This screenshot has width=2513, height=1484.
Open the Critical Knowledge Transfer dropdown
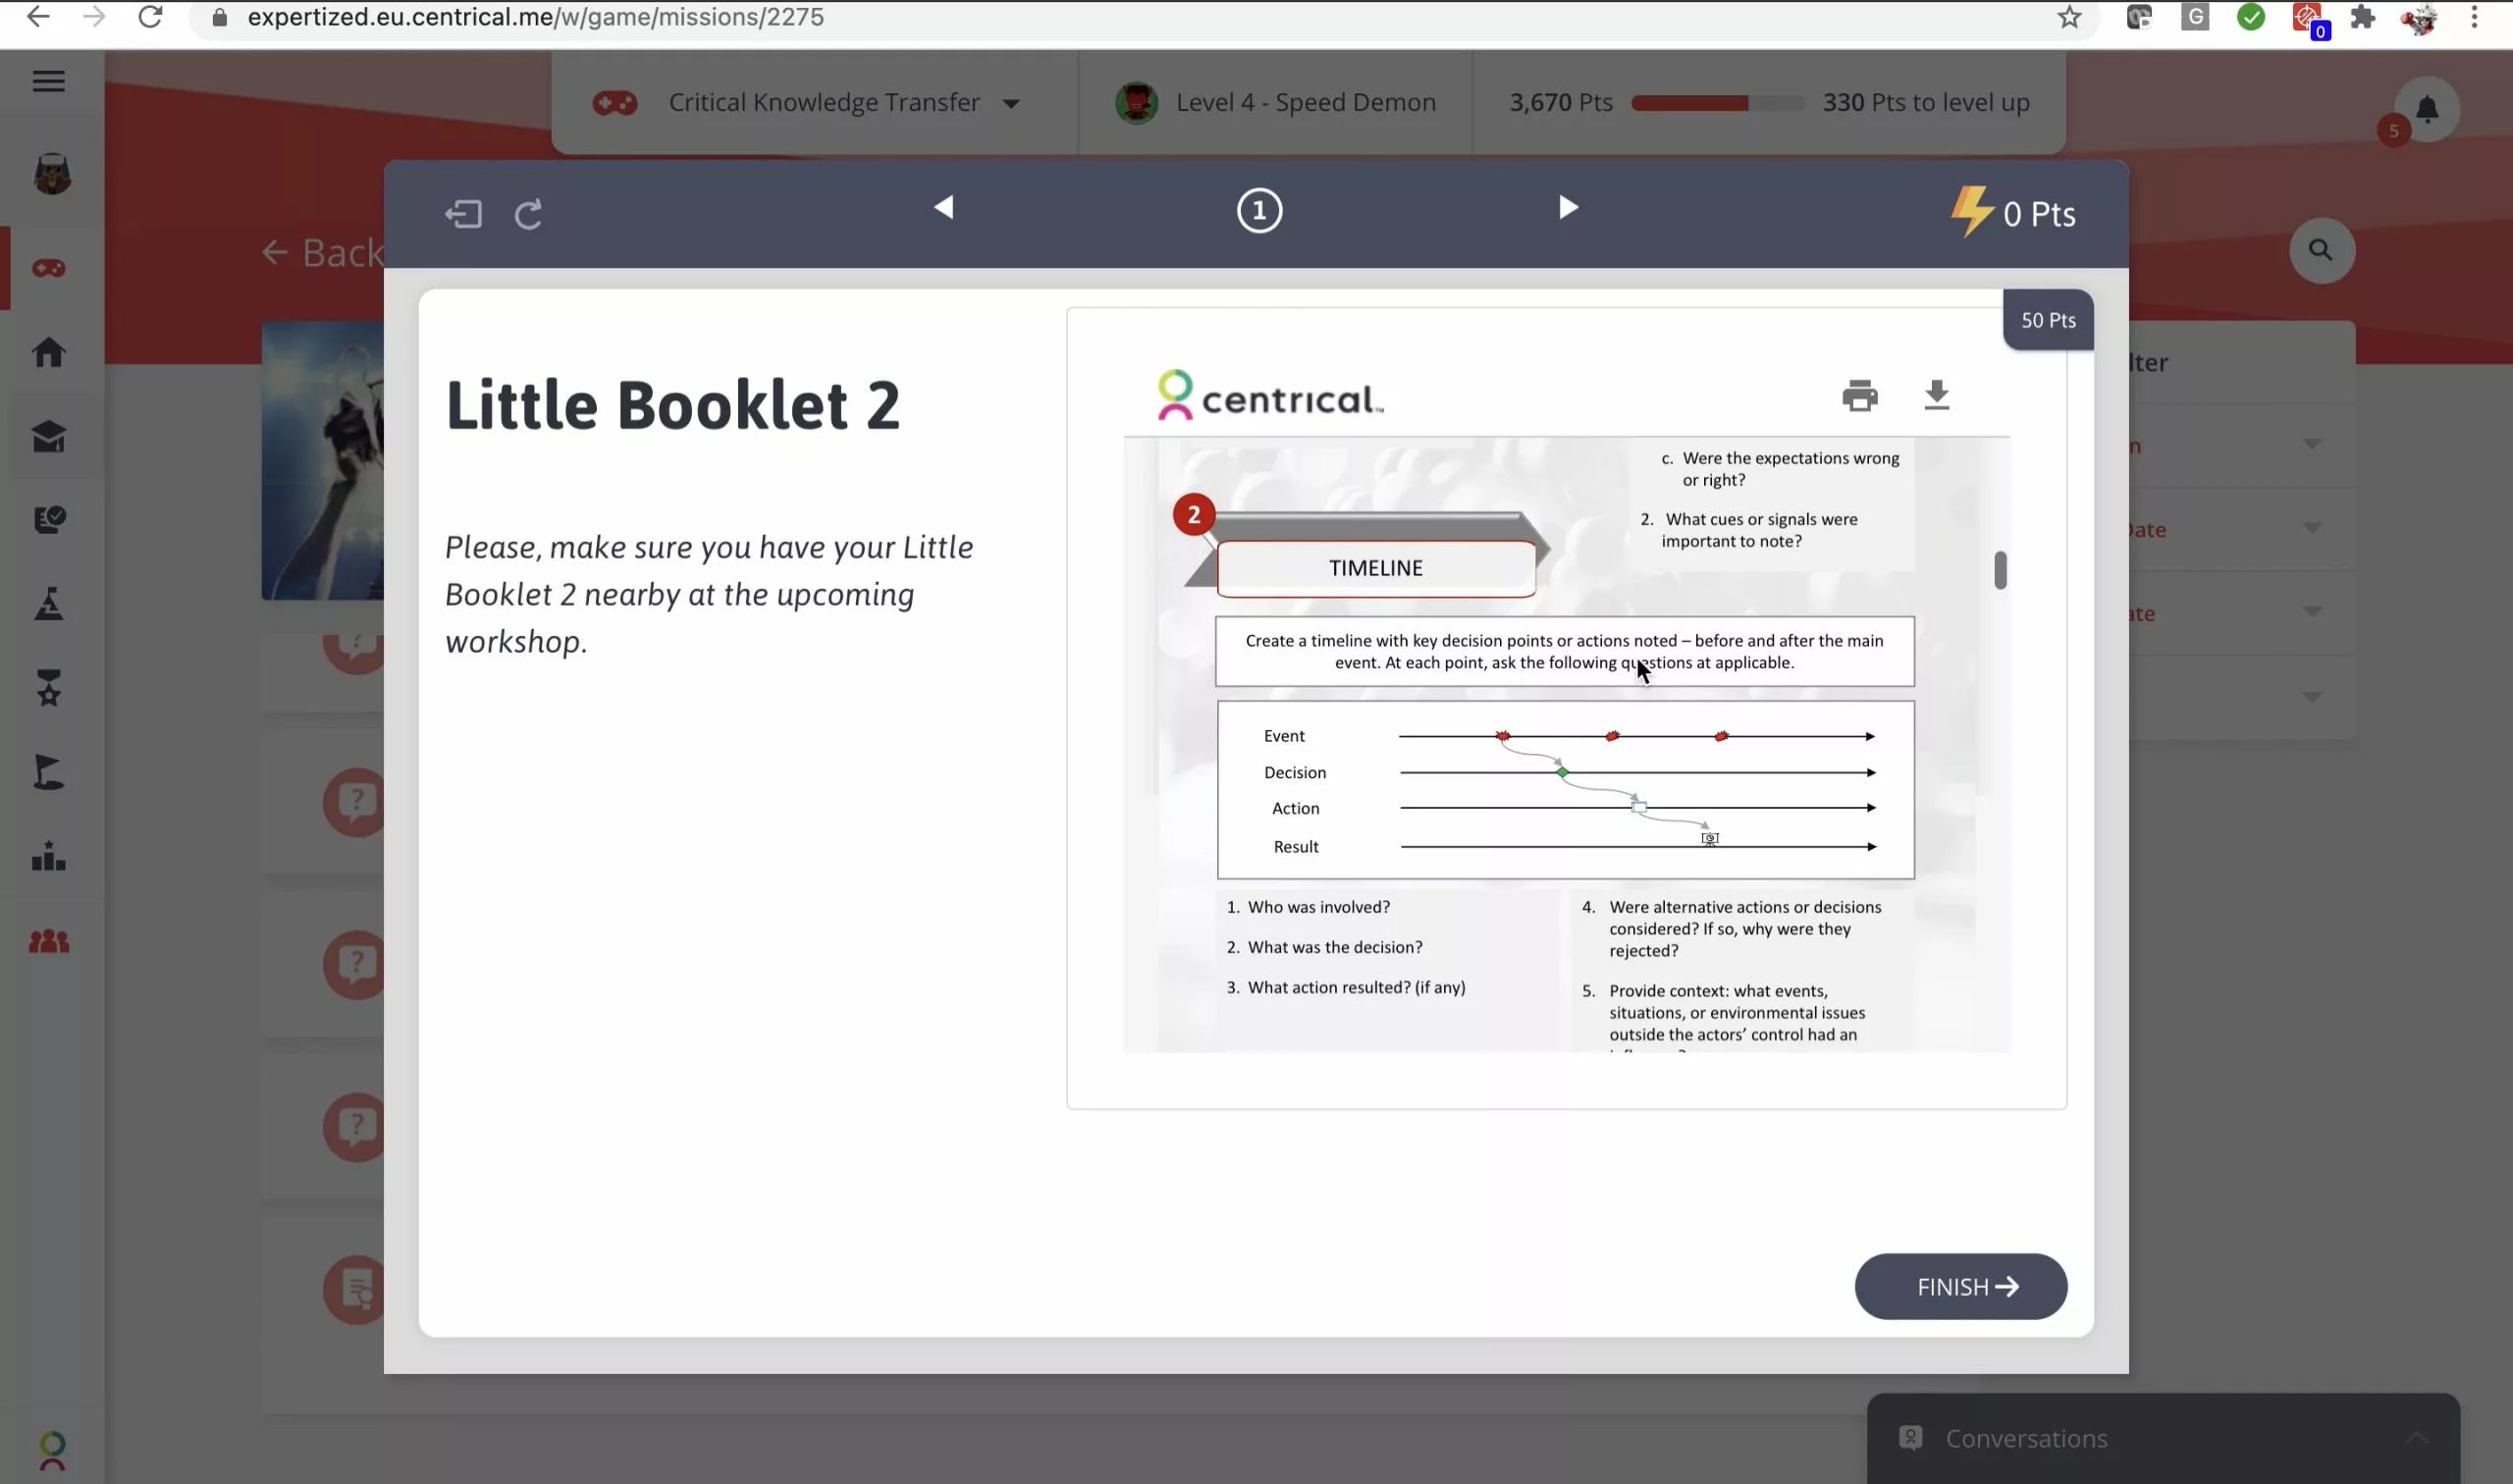[x=1015, y=101]
